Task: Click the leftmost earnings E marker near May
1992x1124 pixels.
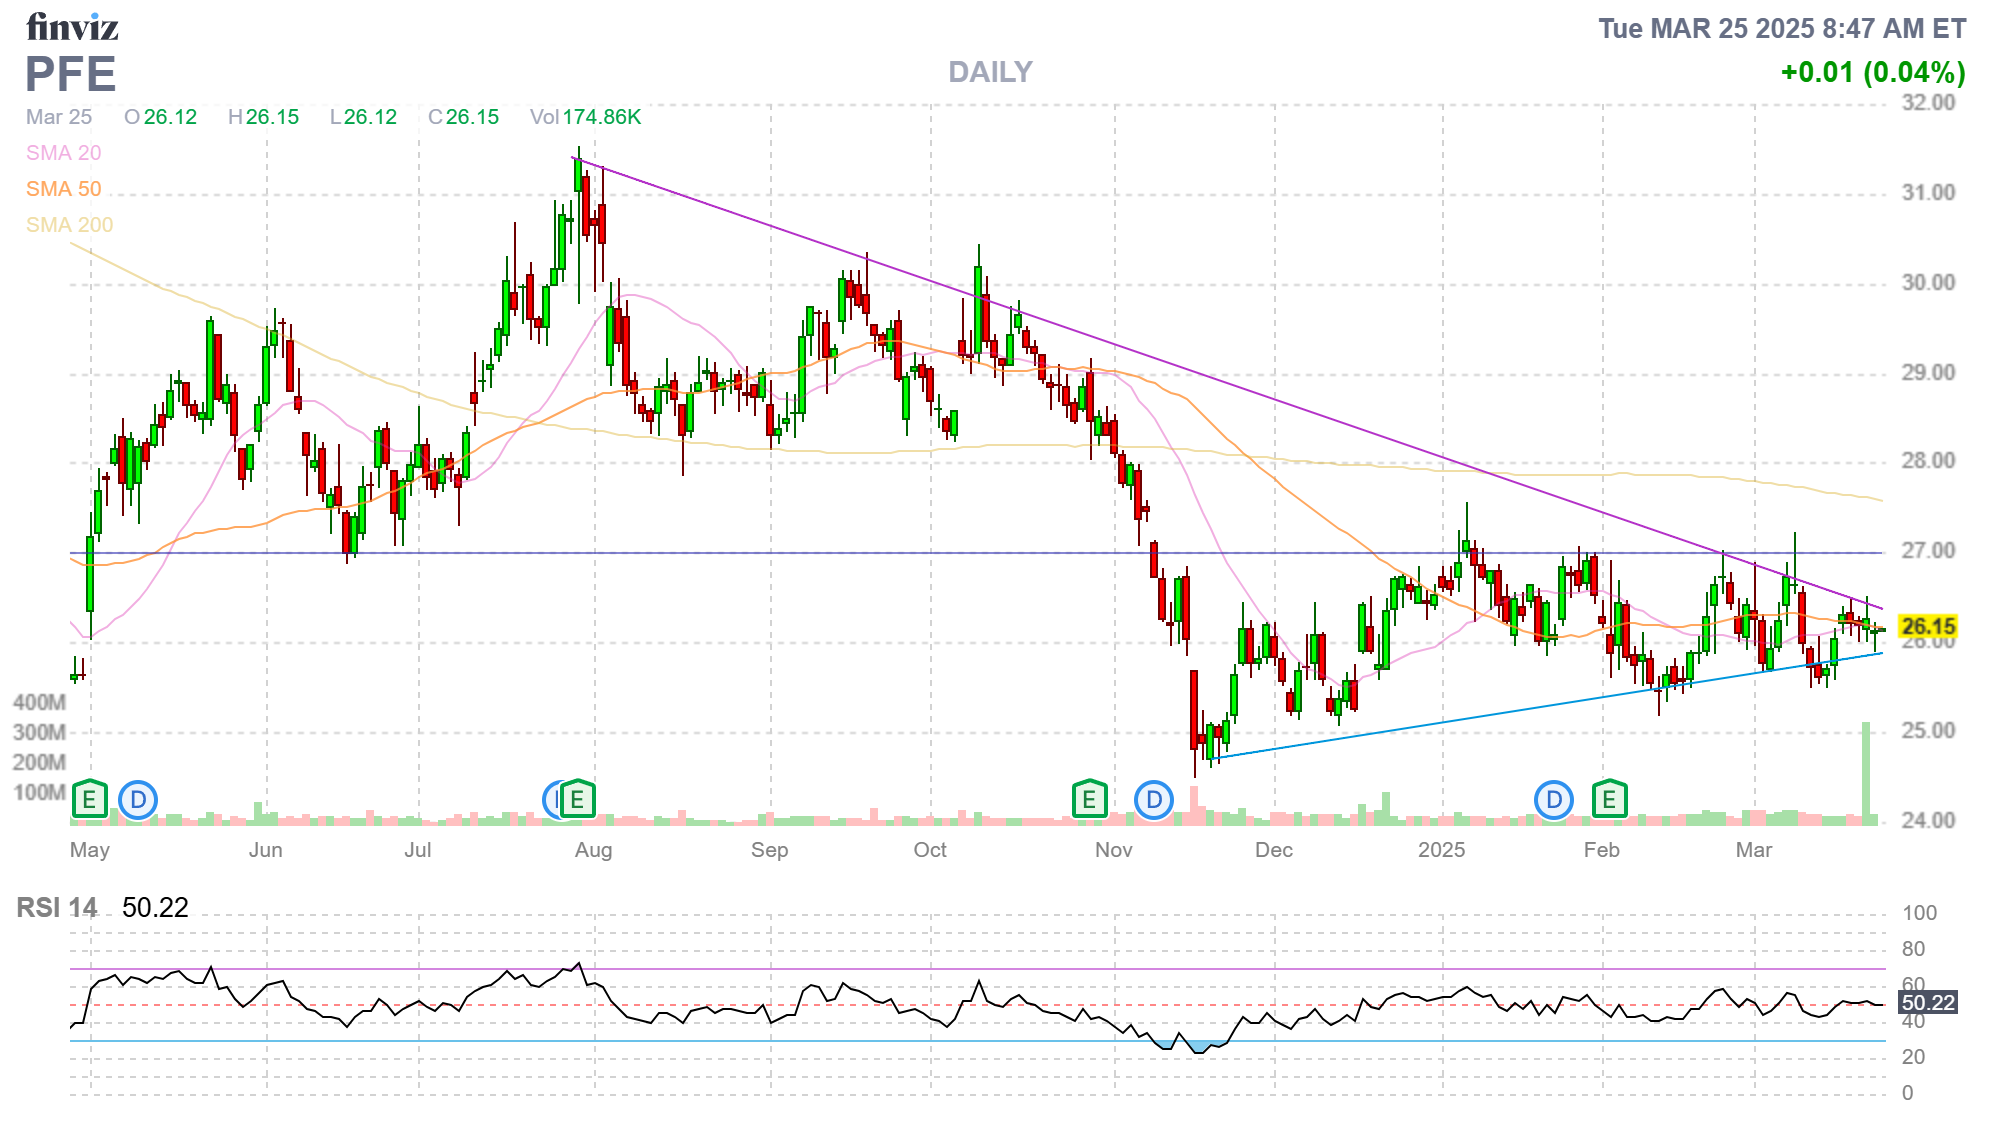Action: click(x=89, y=799)
